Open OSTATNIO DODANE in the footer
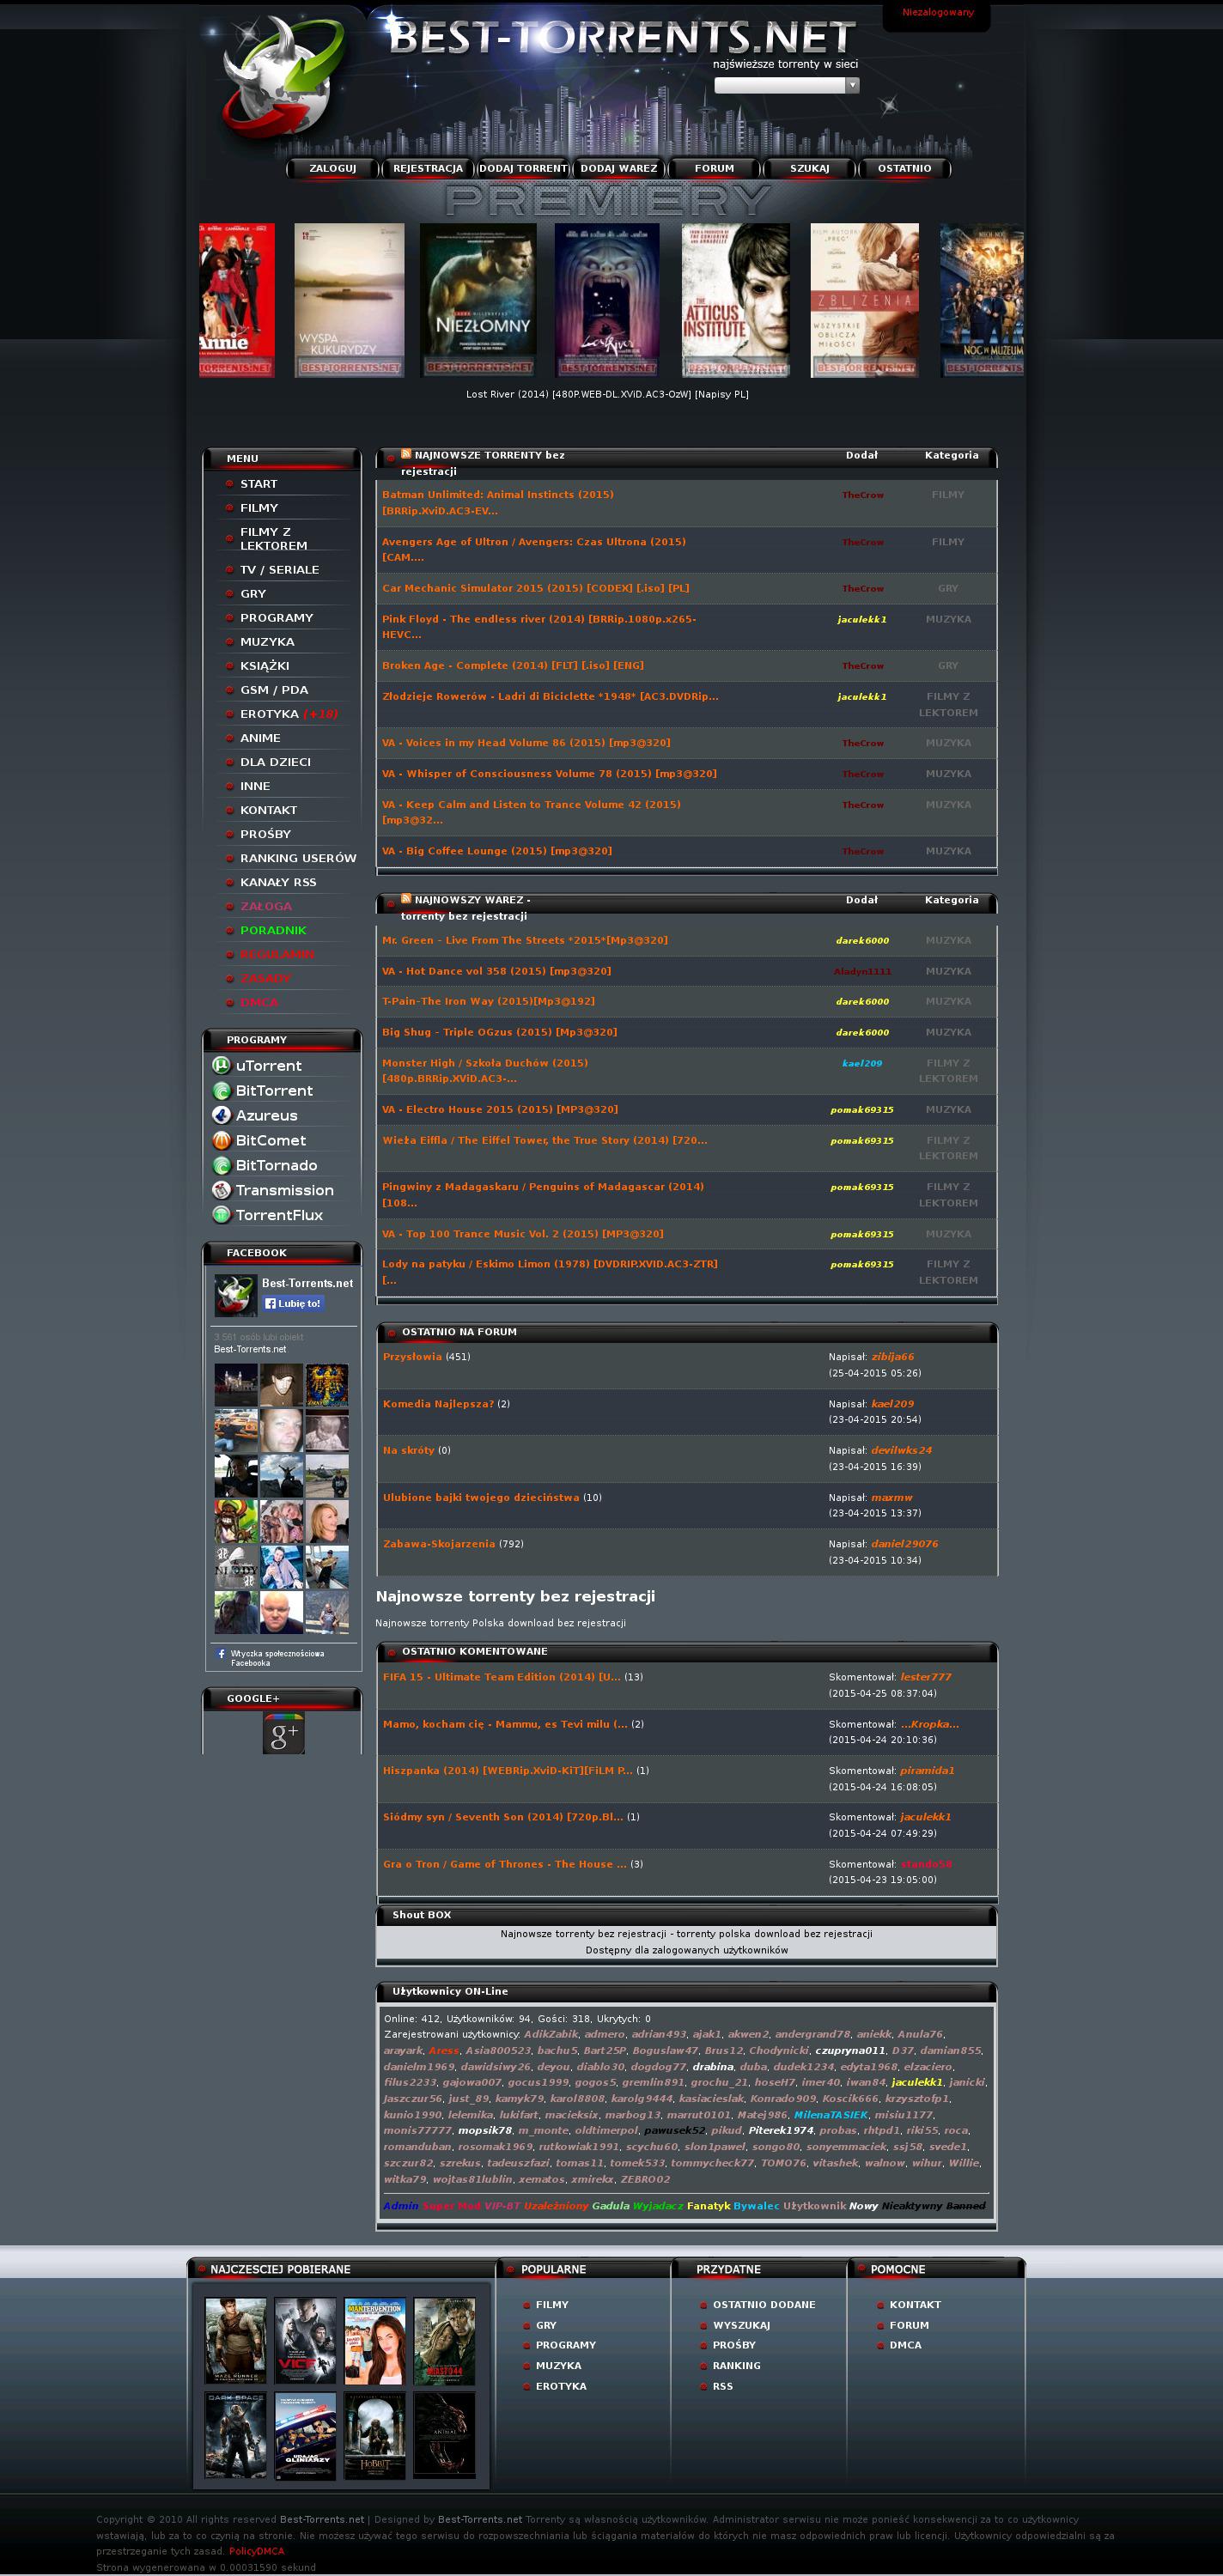Image resolution: width=1223 pixels, height=2576 pixels. point(764,2304)
